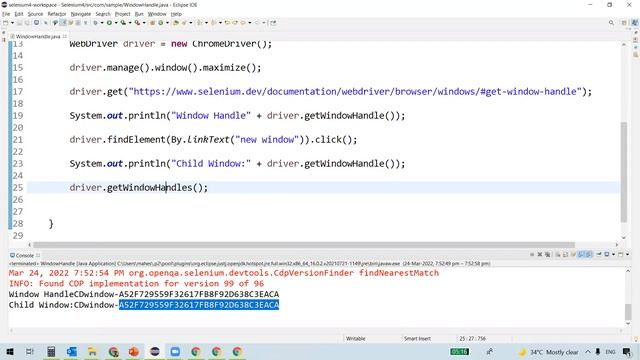Screen dimensions: 640x360
Task: Expand the External Tools dropdown arrow
Action: pos(144,23)
